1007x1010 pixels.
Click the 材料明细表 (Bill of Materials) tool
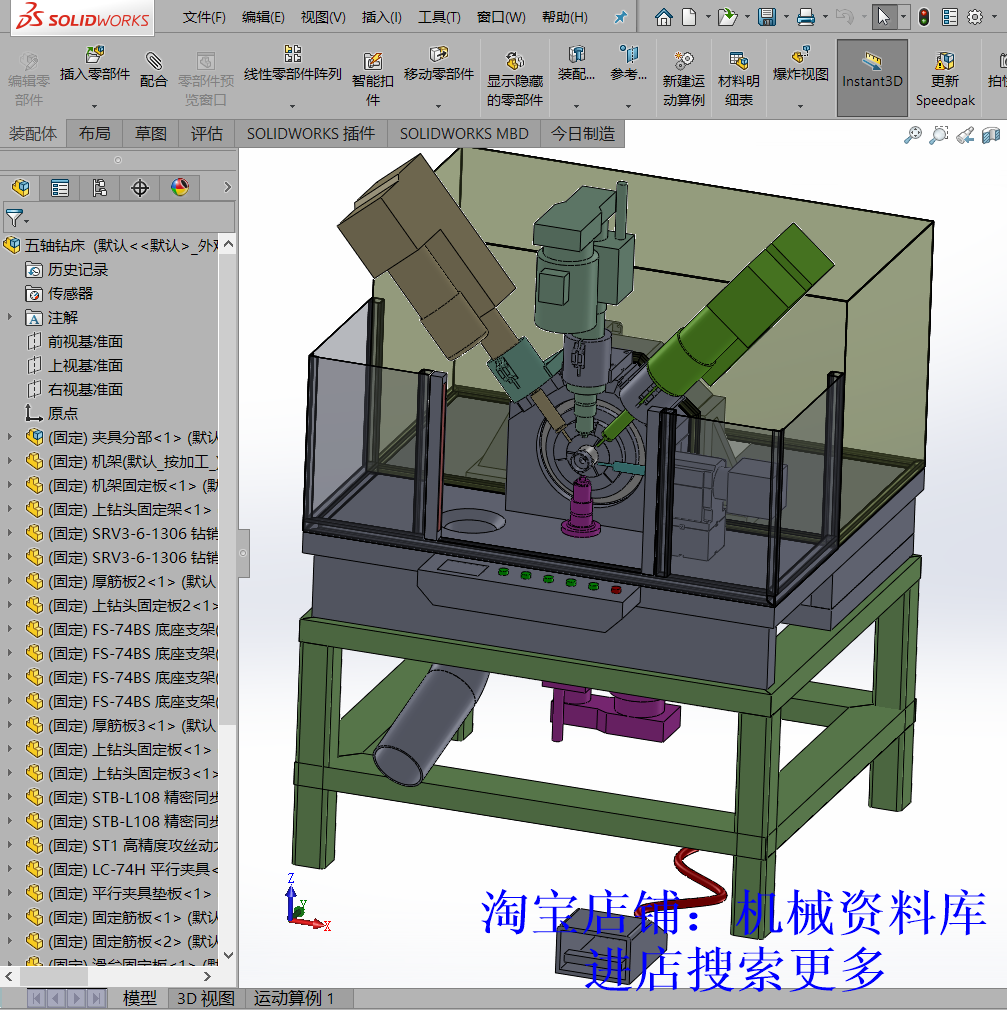(738, 70)
